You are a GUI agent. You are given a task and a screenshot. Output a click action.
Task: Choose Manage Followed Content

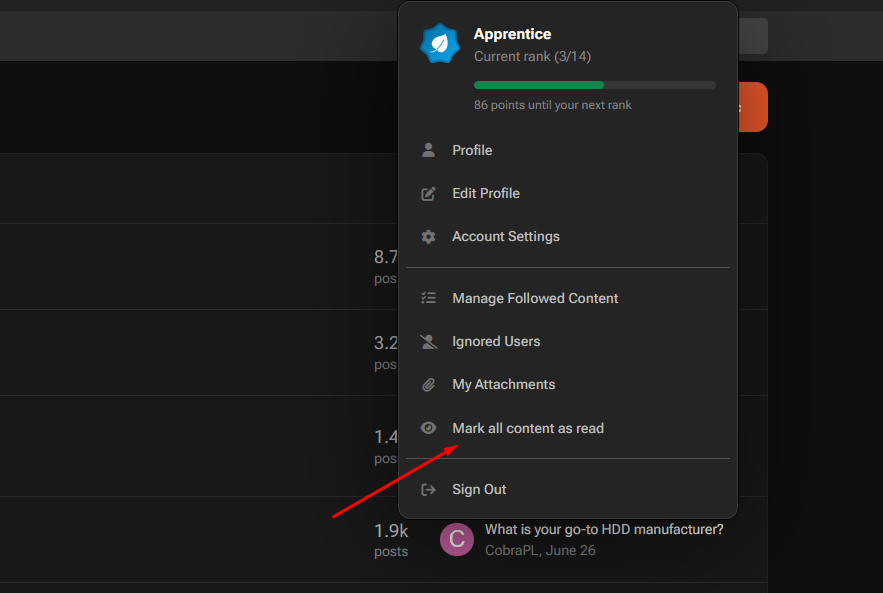568,298
